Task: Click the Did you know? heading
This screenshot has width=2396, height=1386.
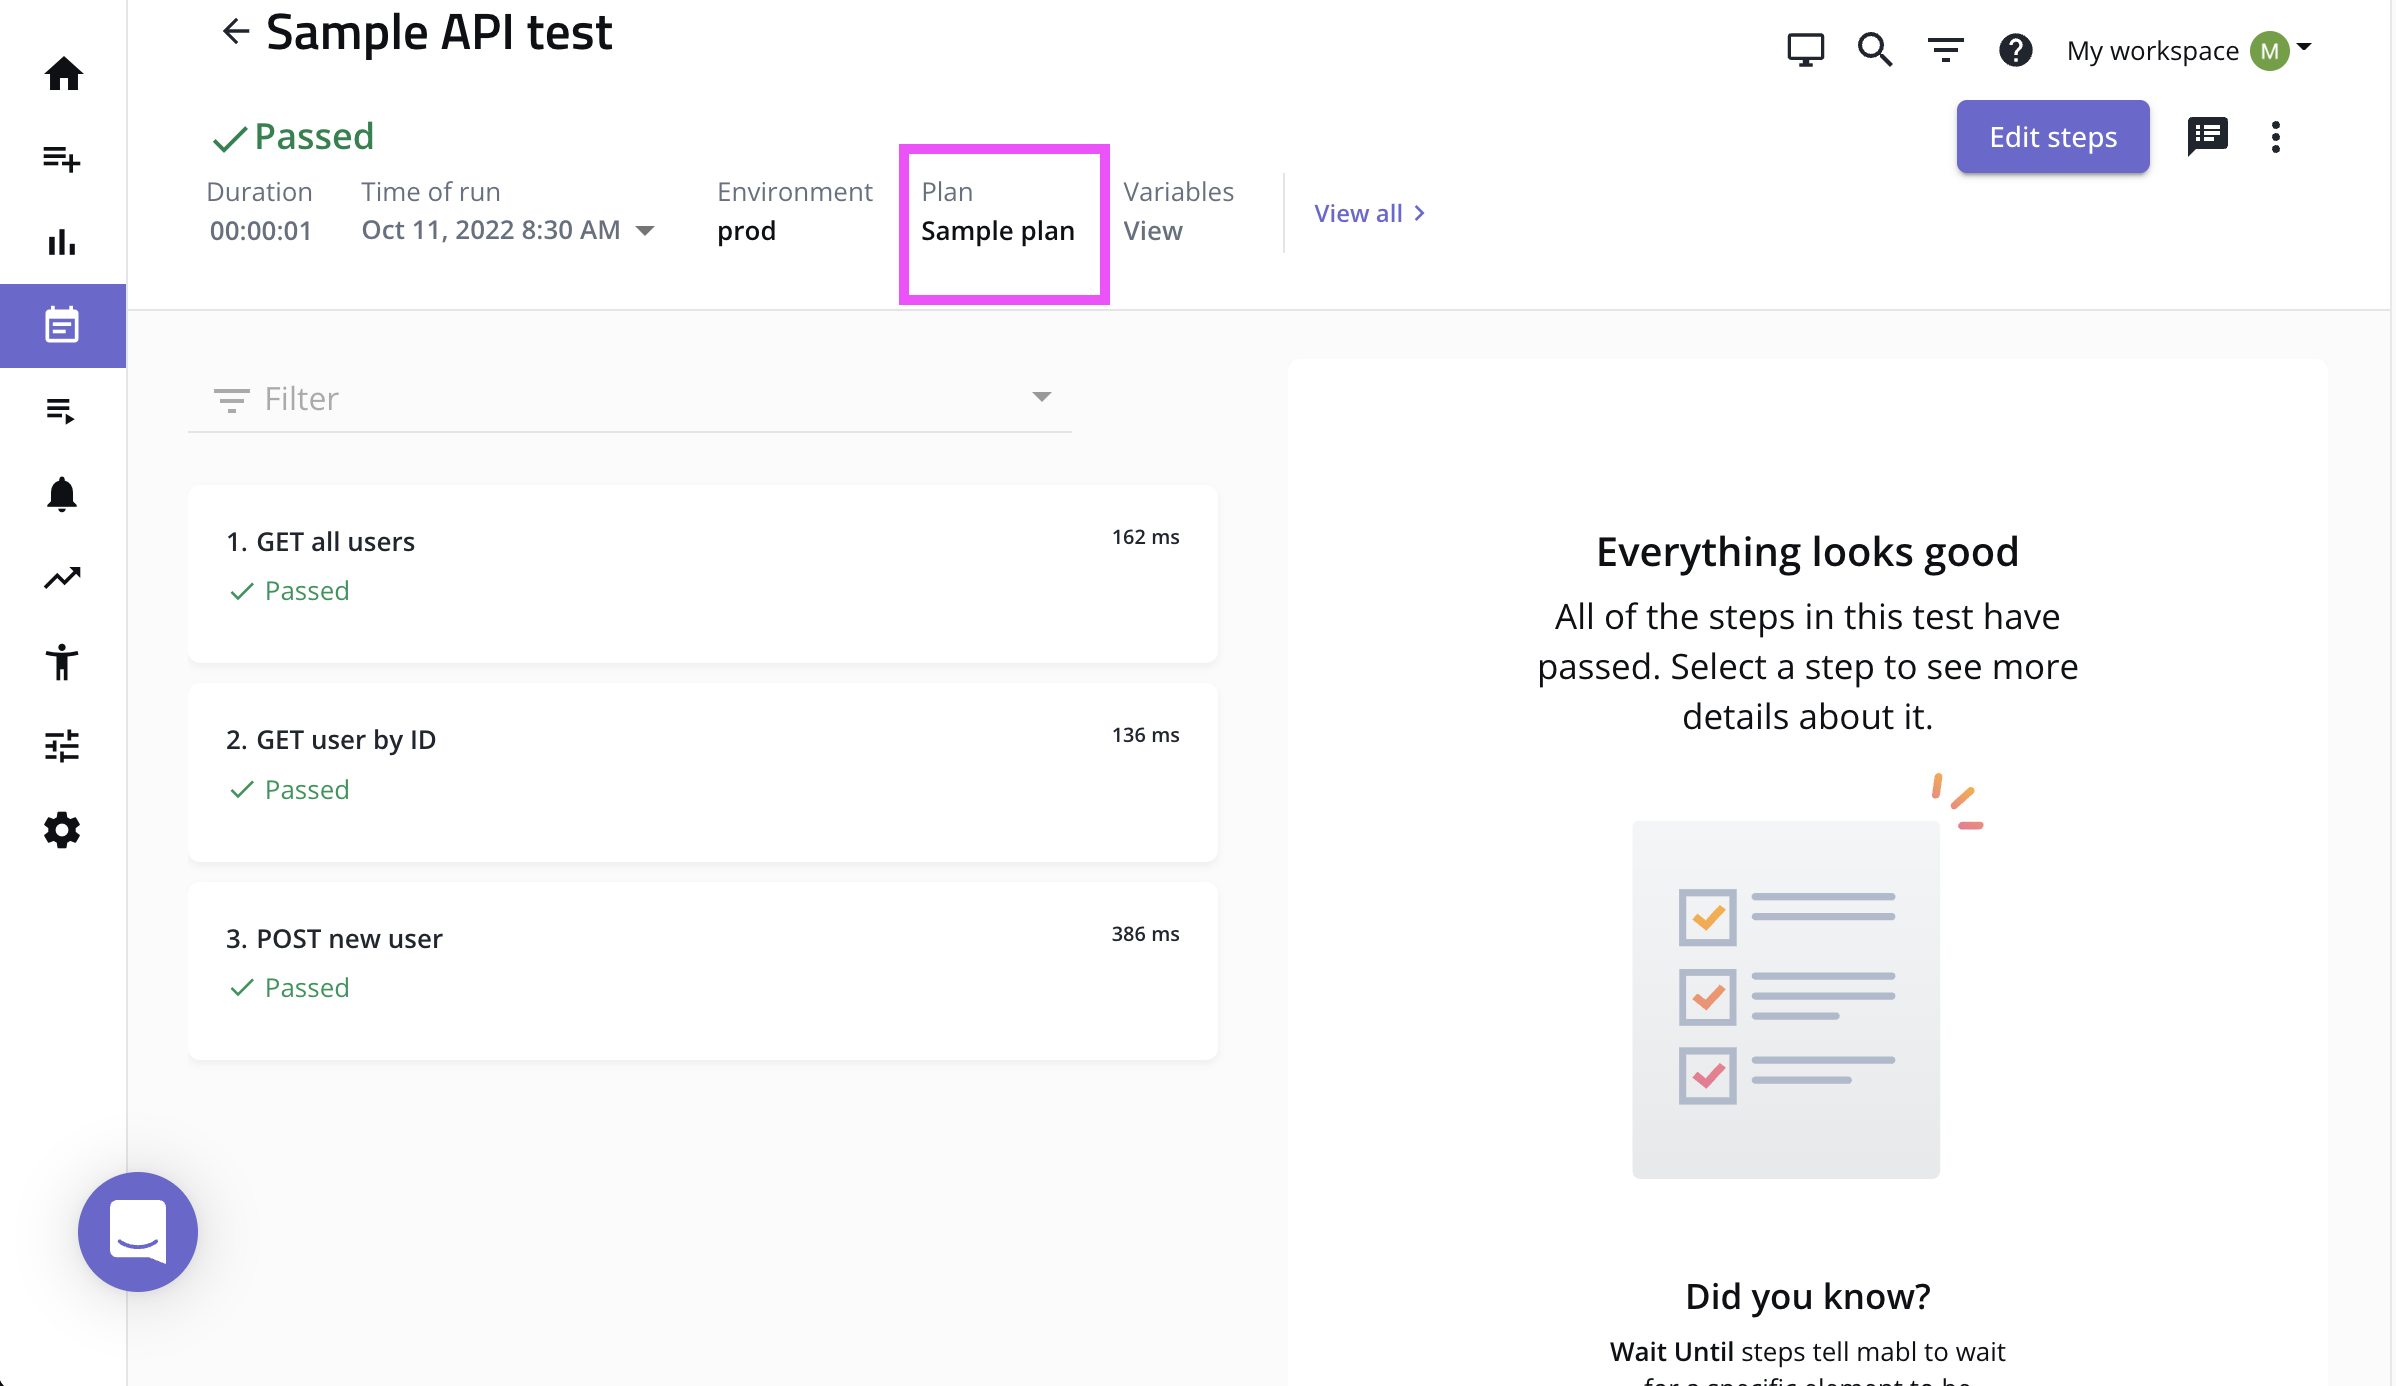Action: (1807, 1296)
